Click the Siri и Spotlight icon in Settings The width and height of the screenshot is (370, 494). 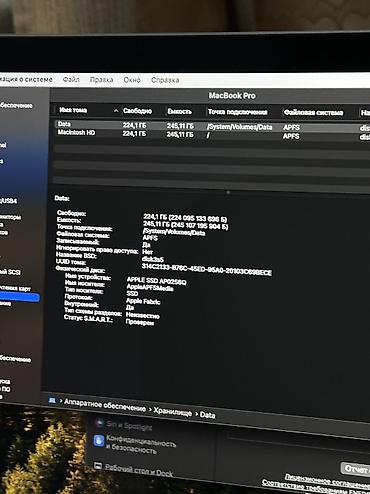click(x=99, y=423)
